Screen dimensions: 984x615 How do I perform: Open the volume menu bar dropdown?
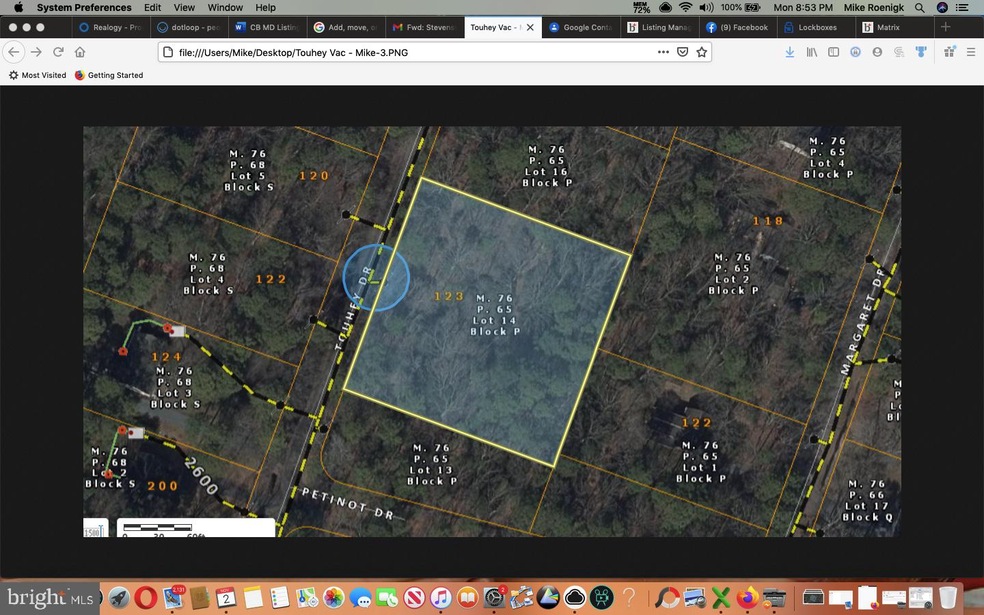pos(706,7)
